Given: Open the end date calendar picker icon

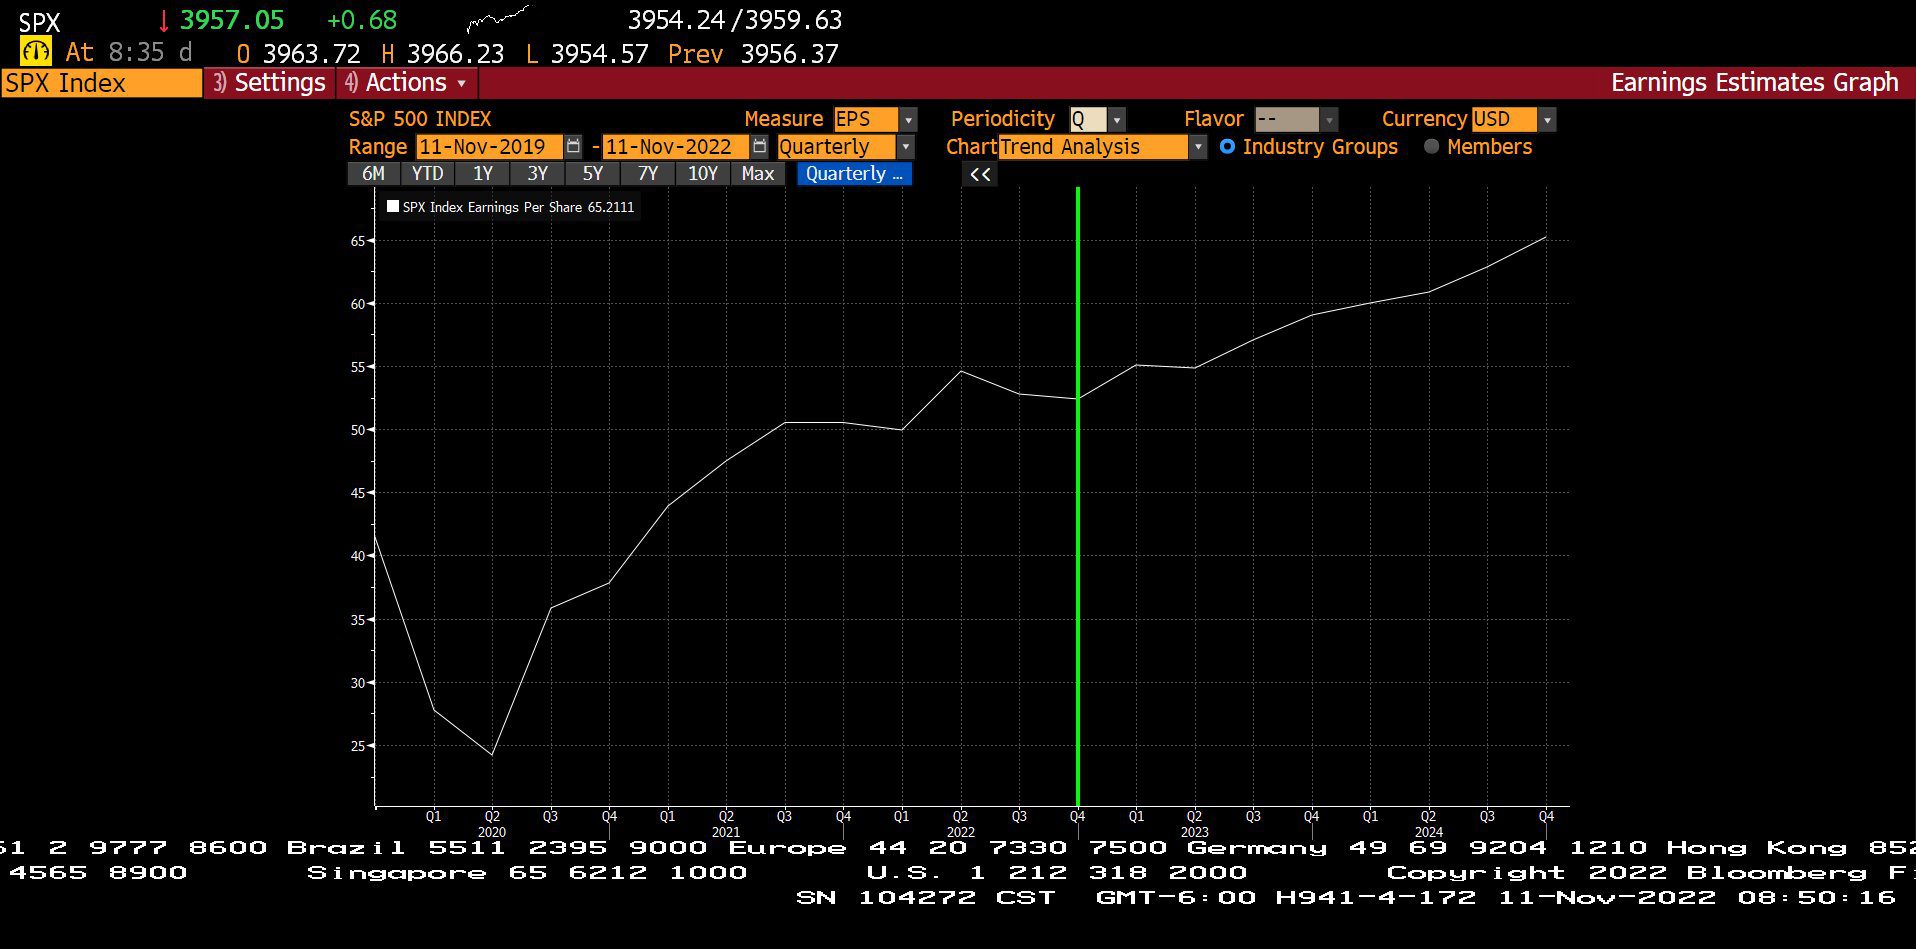Looking at the screenshot, I should [760, 147].
